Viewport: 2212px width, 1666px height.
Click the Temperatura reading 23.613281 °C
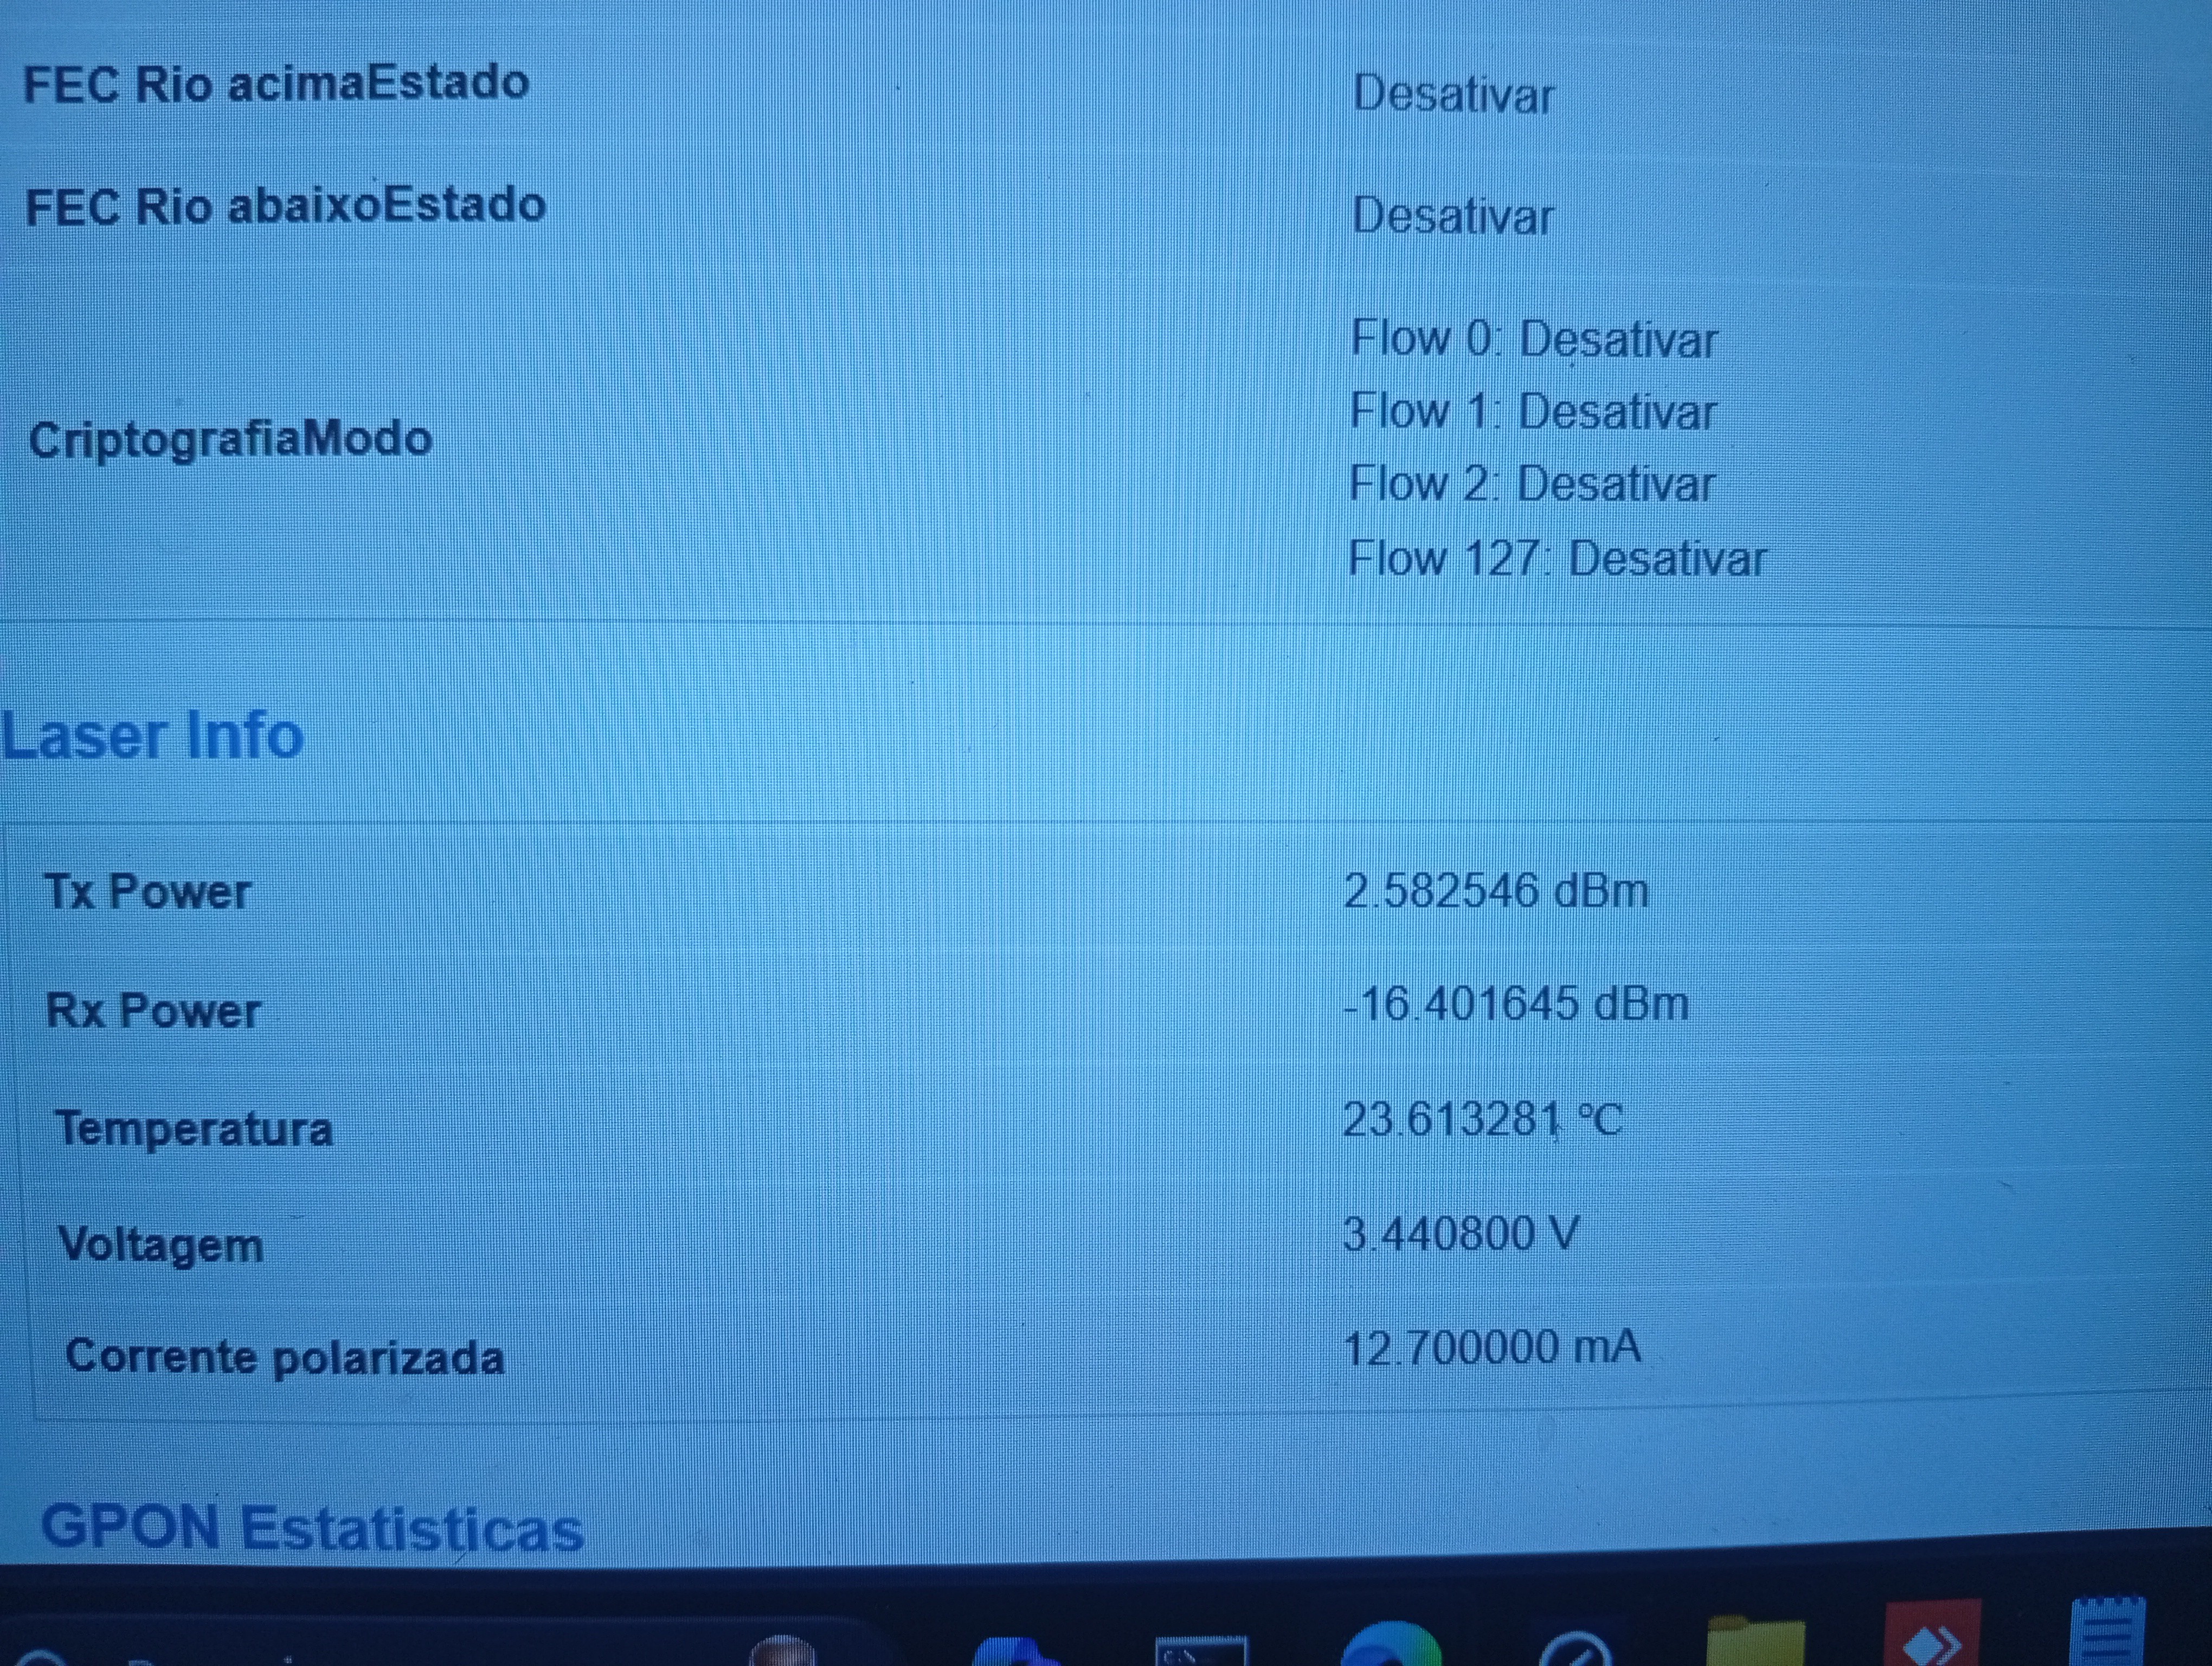point(1482,1119)
